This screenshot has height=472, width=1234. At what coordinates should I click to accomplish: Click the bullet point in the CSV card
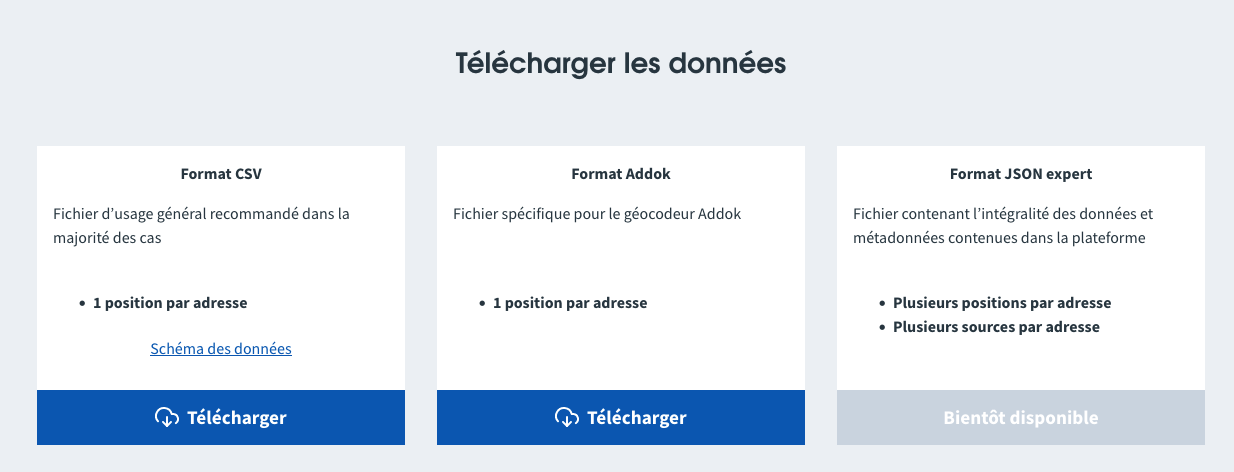coord(82,303)
